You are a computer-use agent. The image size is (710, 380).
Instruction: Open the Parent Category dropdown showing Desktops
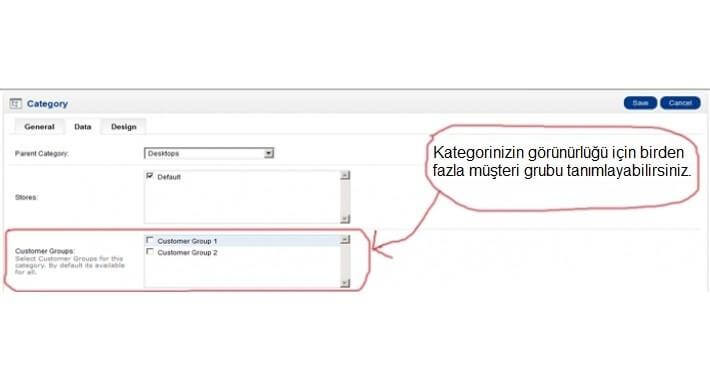209,154
